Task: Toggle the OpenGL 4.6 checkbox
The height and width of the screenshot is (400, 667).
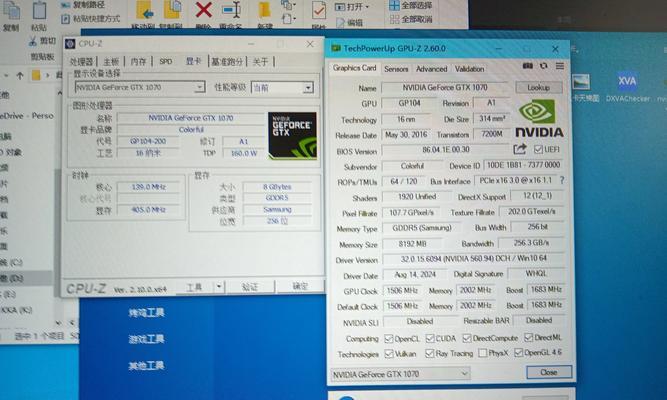Action: 519,352
